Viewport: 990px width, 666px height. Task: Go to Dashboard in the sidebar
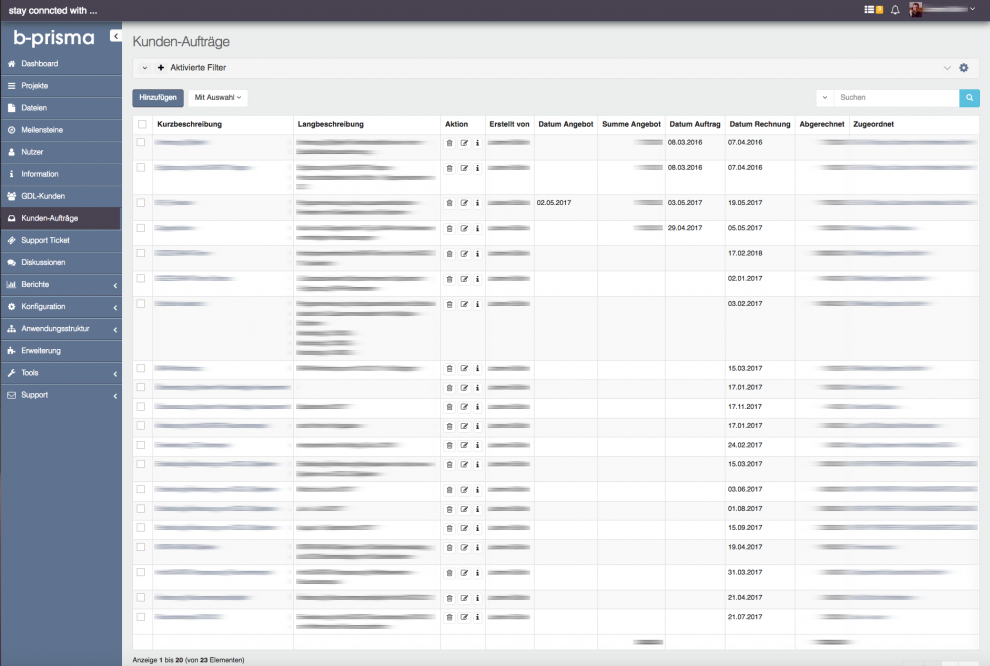pyautogui.click(x=40, y=64)
